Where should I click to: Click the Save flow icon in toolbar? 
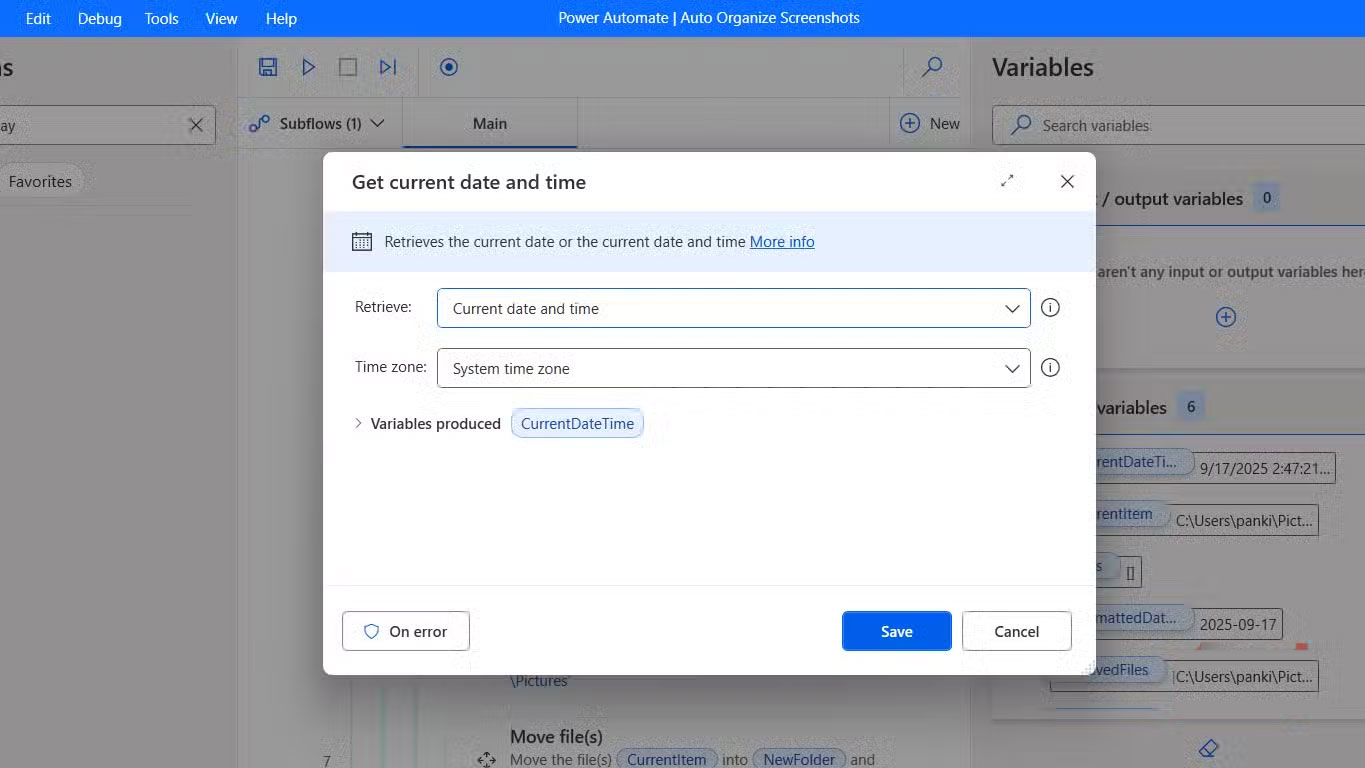click(x=267, y=67)
